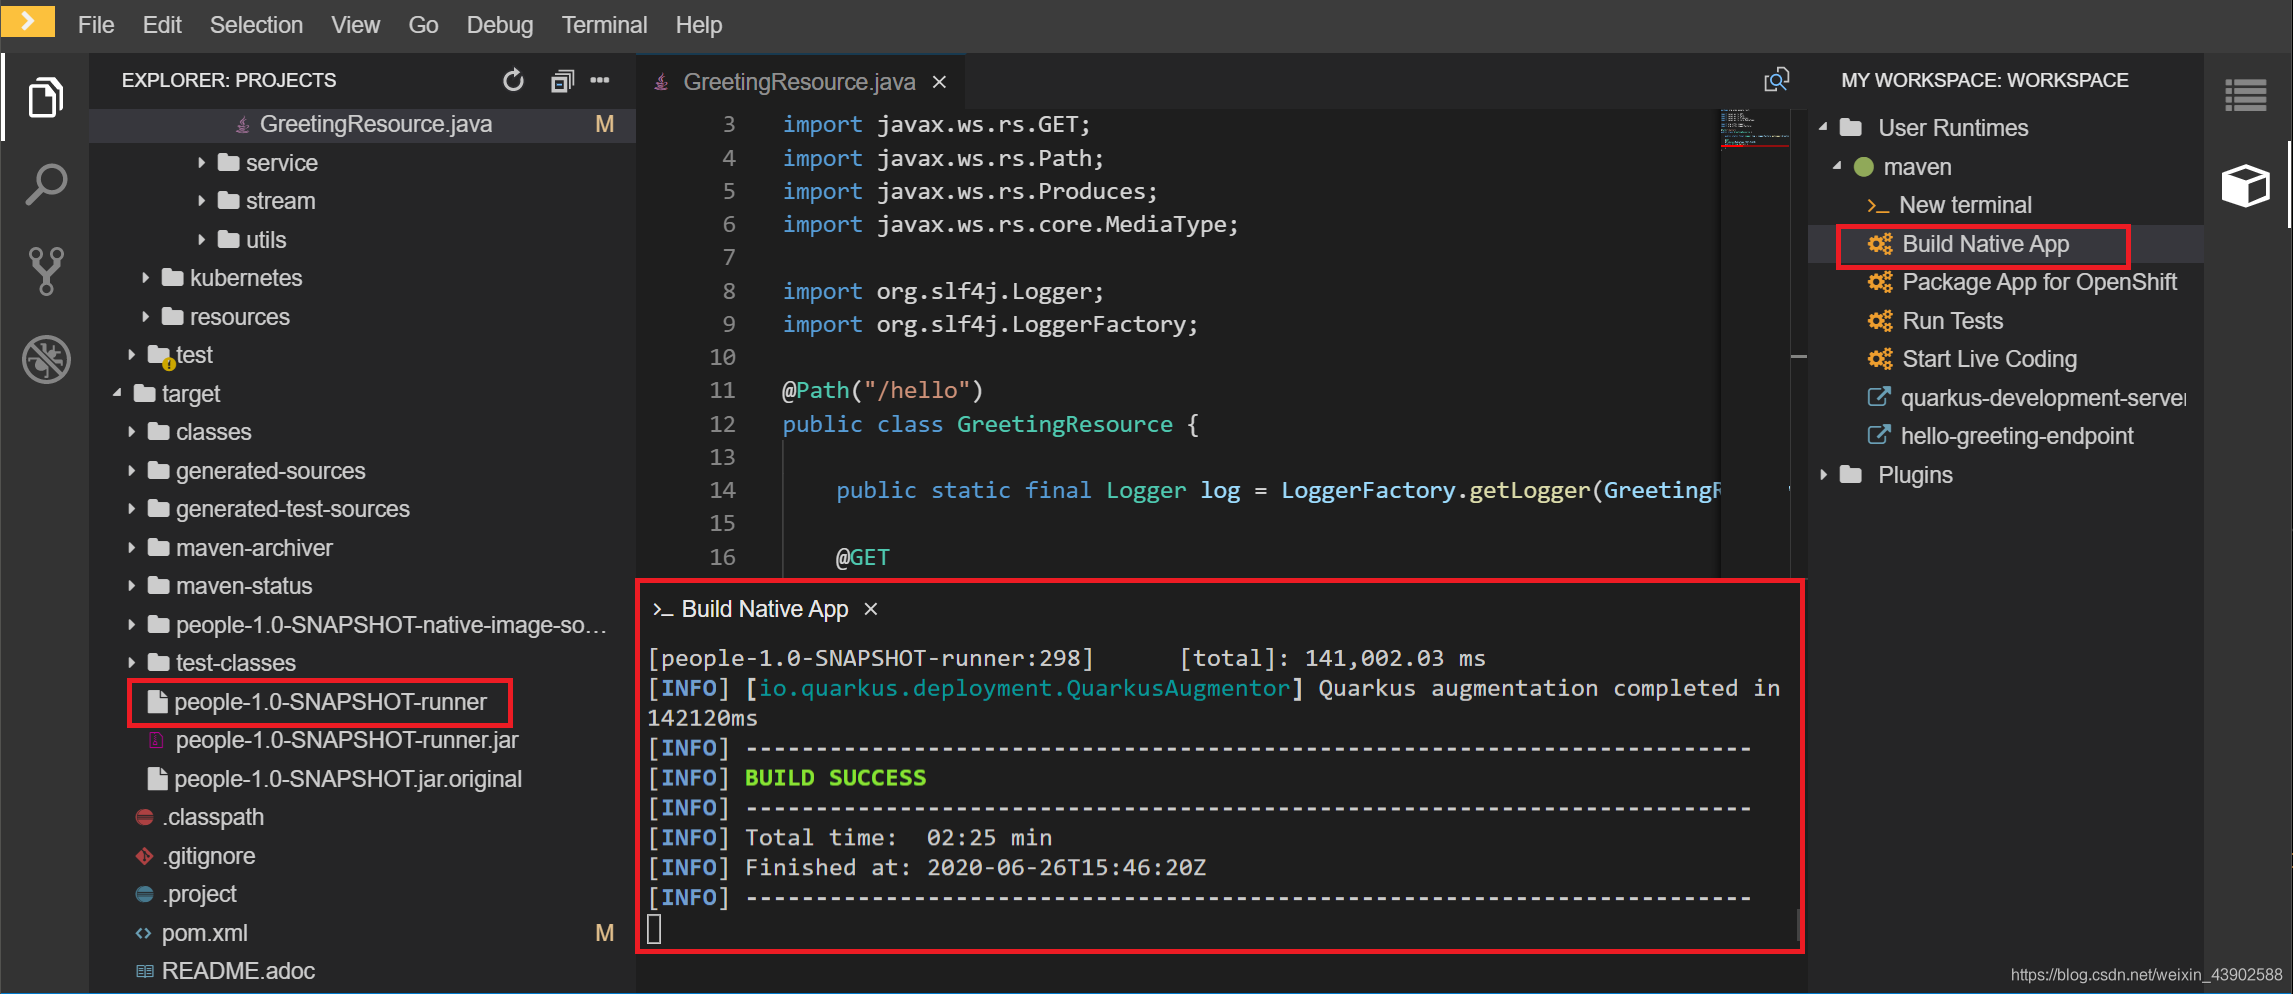Open the Source Control git icon
Viewport: 2293px width, 994px height.
(x=45, y=271)
